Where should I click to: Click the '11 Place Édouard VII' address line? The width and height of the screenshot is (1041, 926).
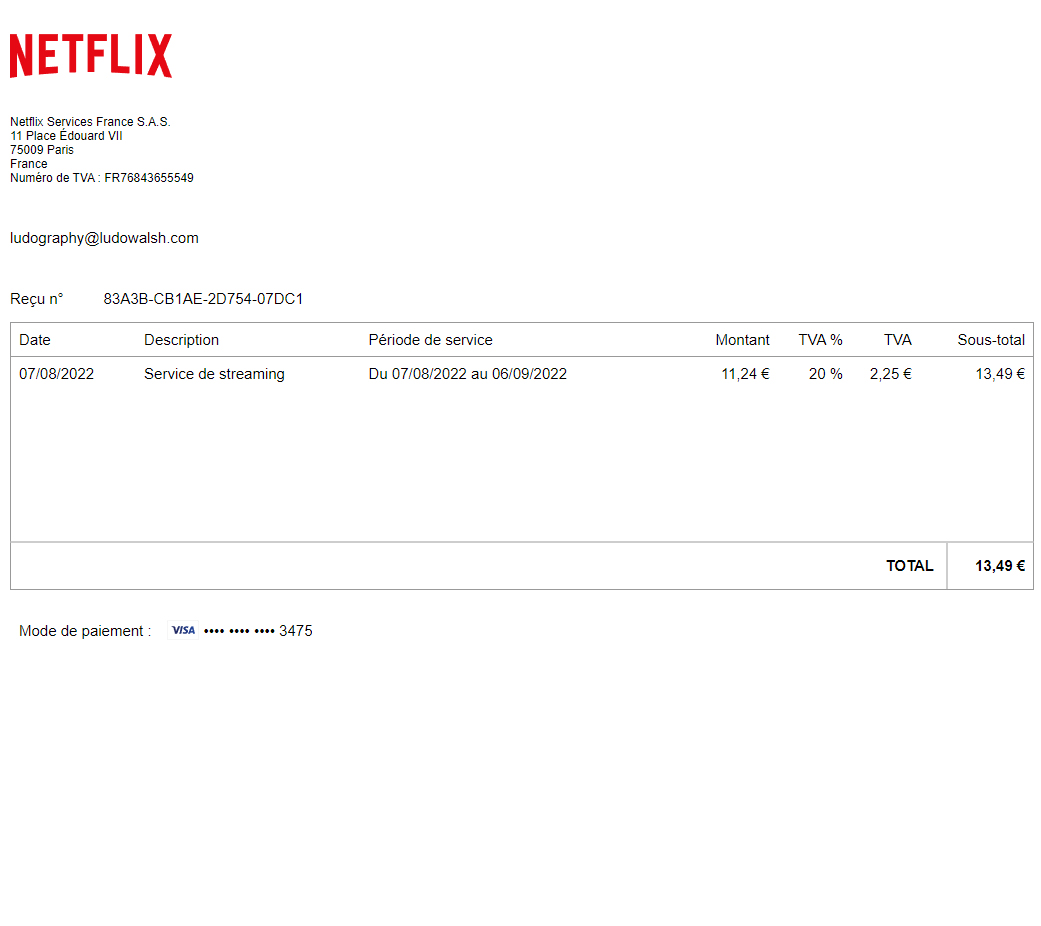point(66,135)
